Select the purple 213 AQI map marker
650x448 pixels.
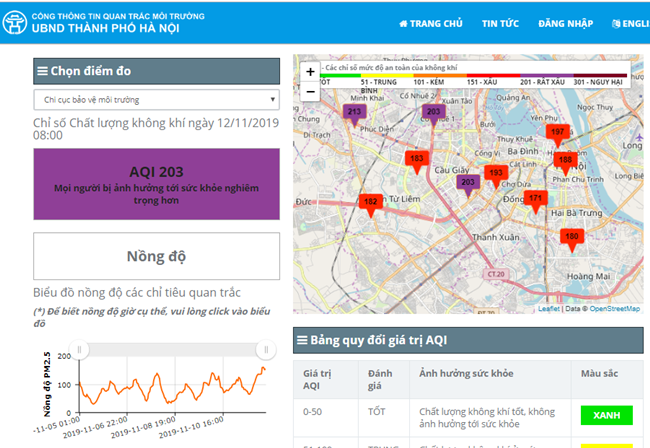(x=354, y=112)
